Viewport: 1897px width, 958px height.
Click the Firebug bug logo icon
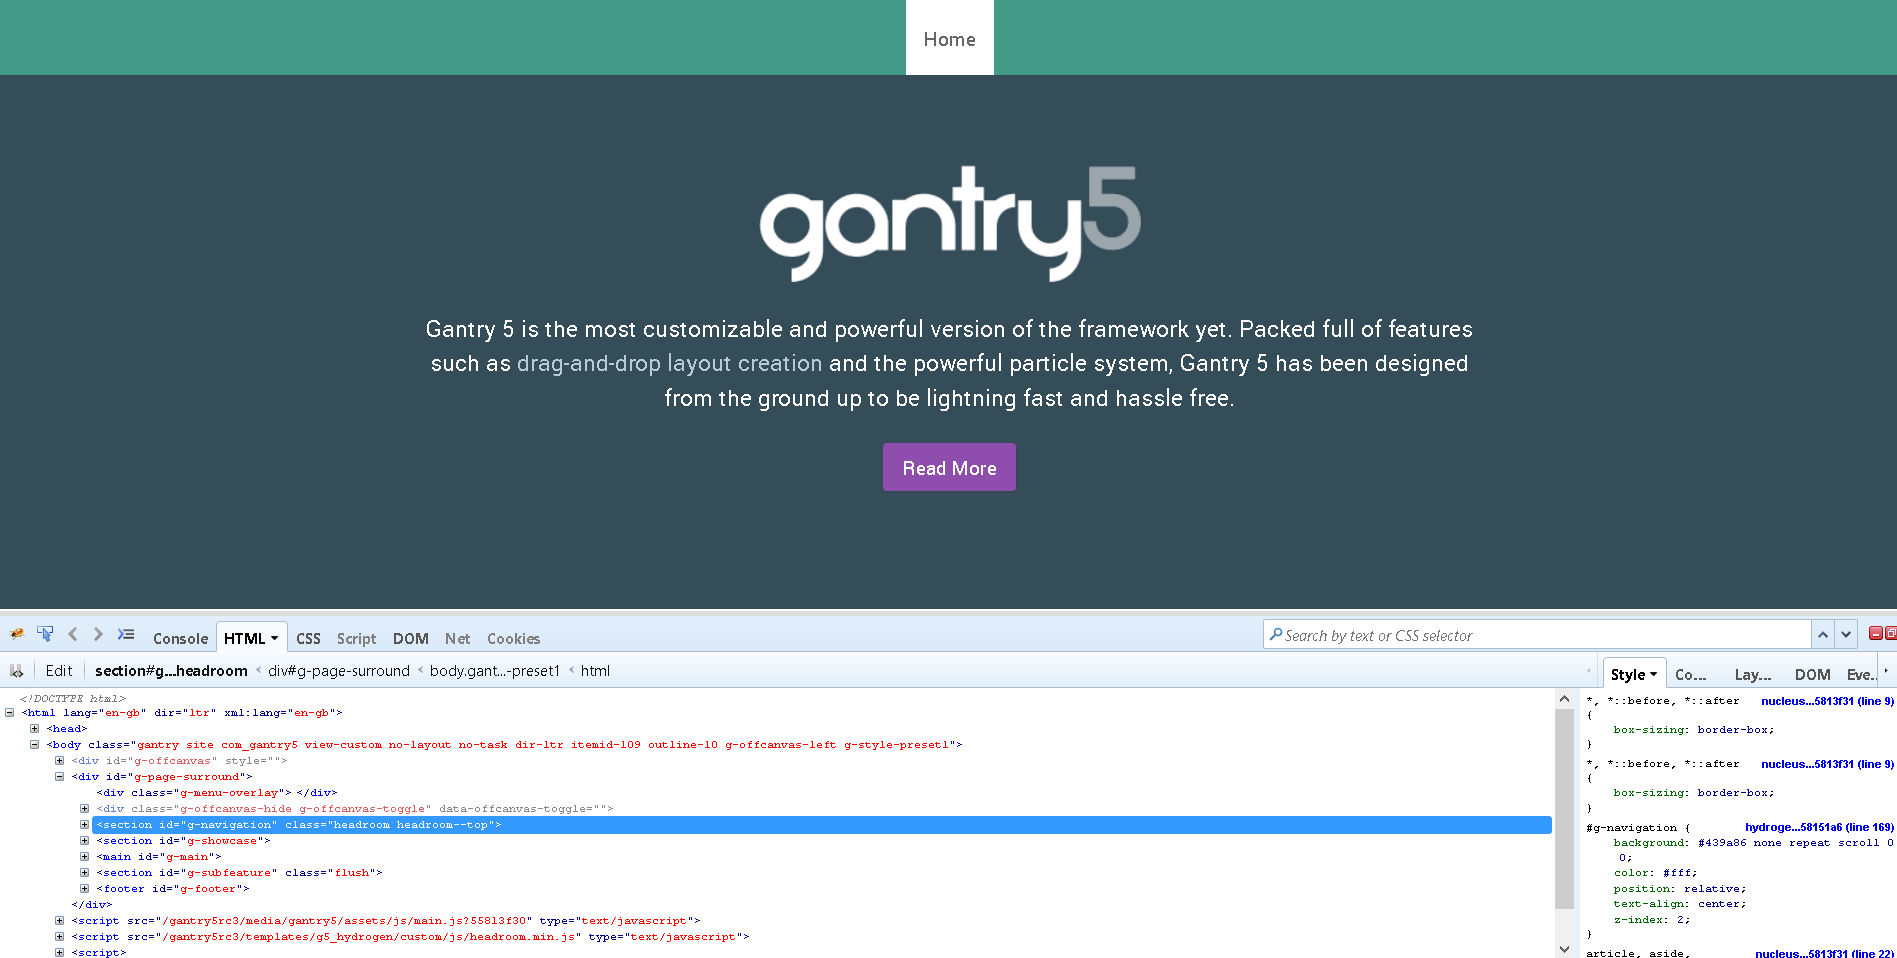17,634
